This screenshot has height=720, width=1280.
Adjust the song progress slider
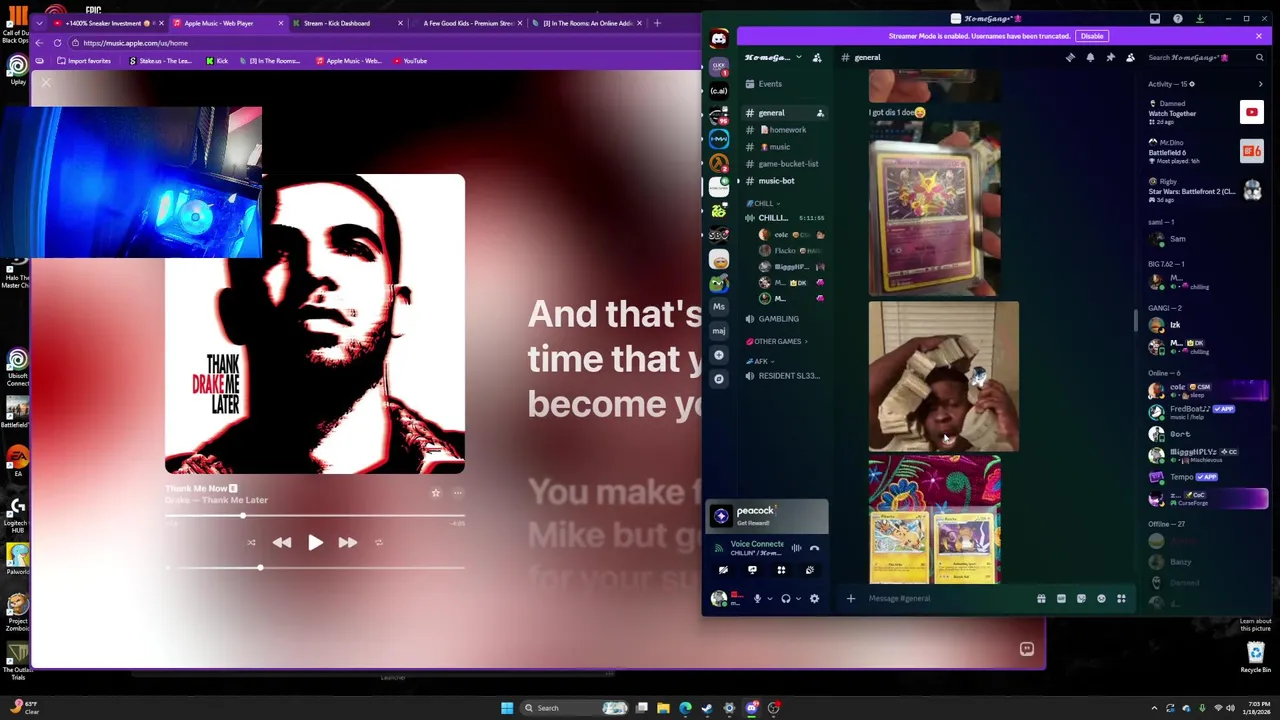(x=315, y=516)
